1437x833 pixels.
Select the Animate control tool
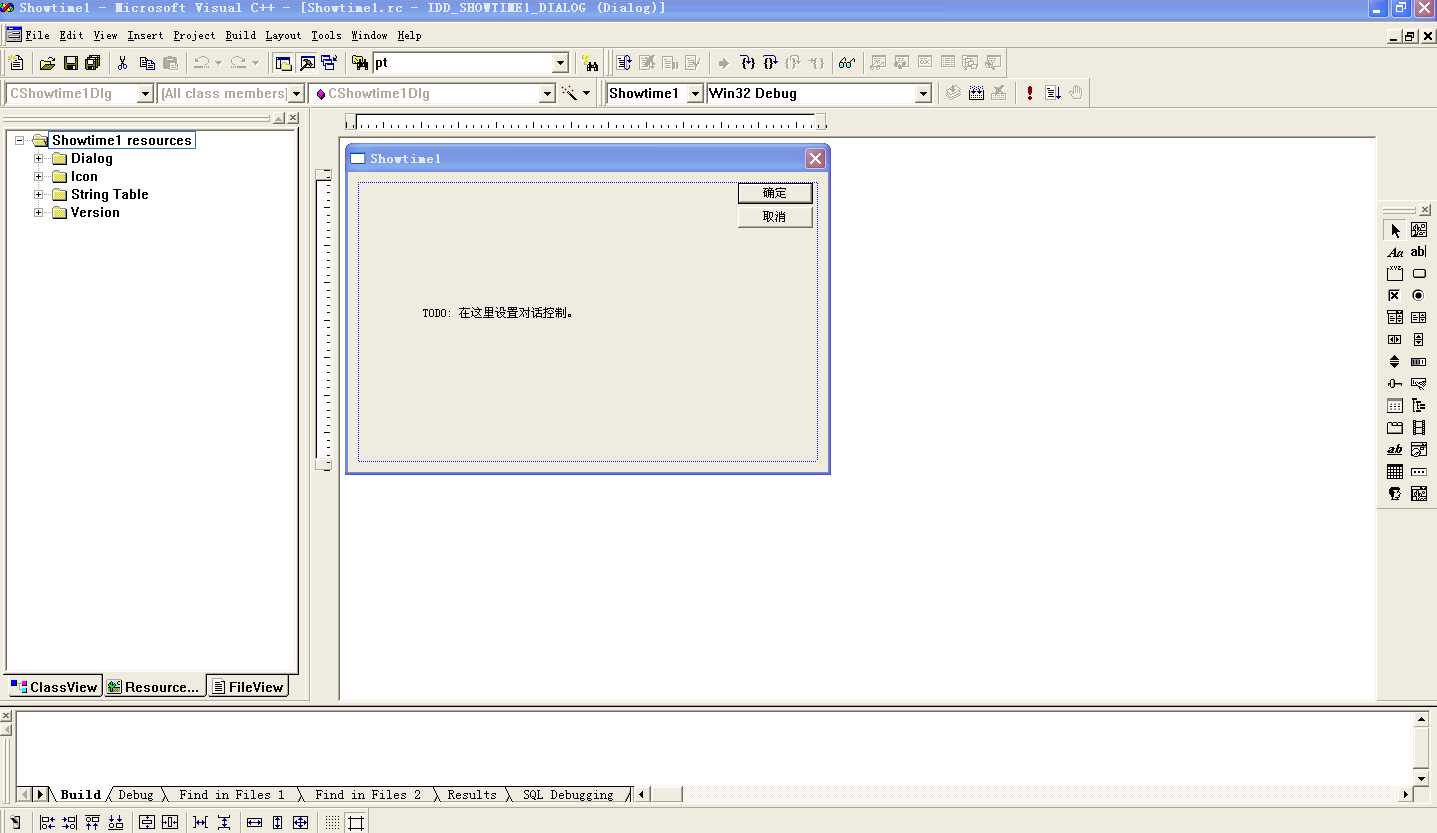[x=1419, y=428]
